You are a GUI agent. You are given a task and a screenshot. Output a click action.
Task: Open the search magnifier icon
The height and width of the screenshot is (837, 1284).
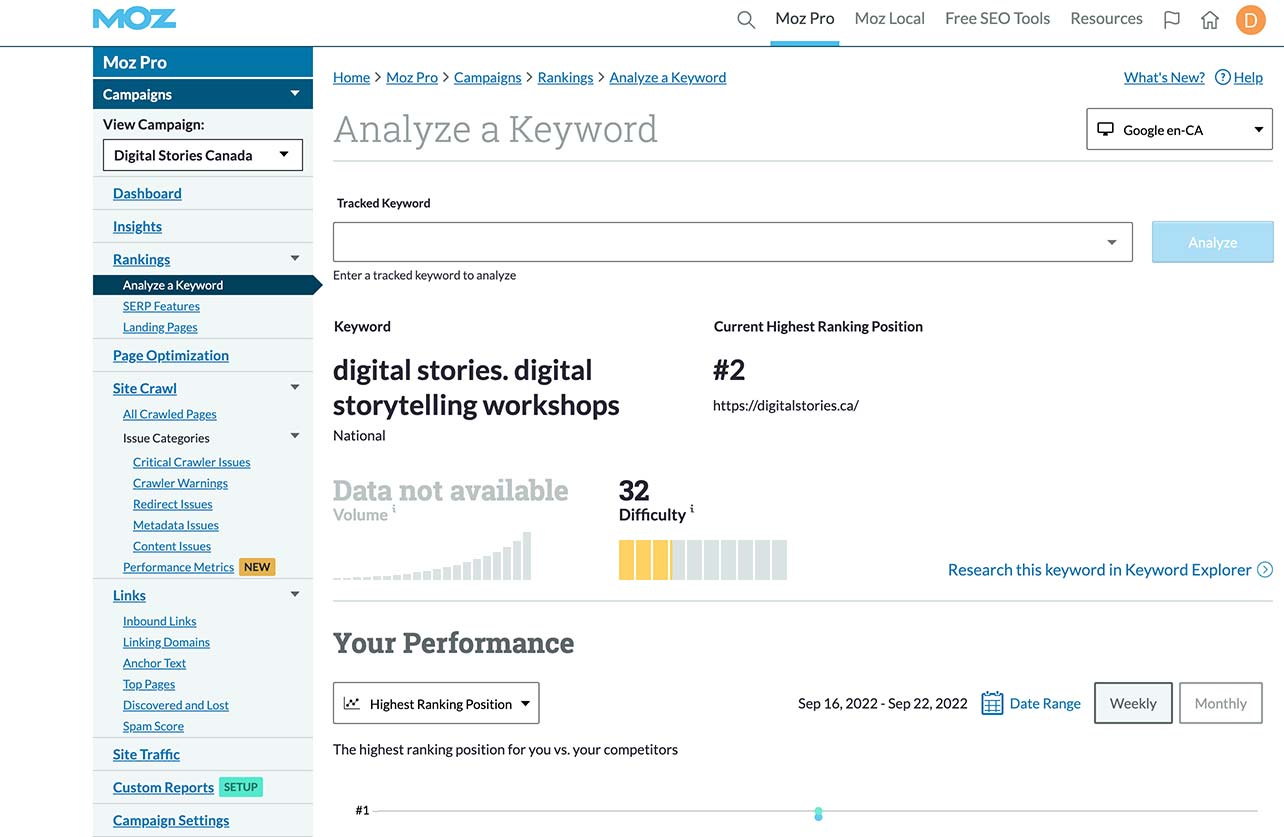point(745,18)
